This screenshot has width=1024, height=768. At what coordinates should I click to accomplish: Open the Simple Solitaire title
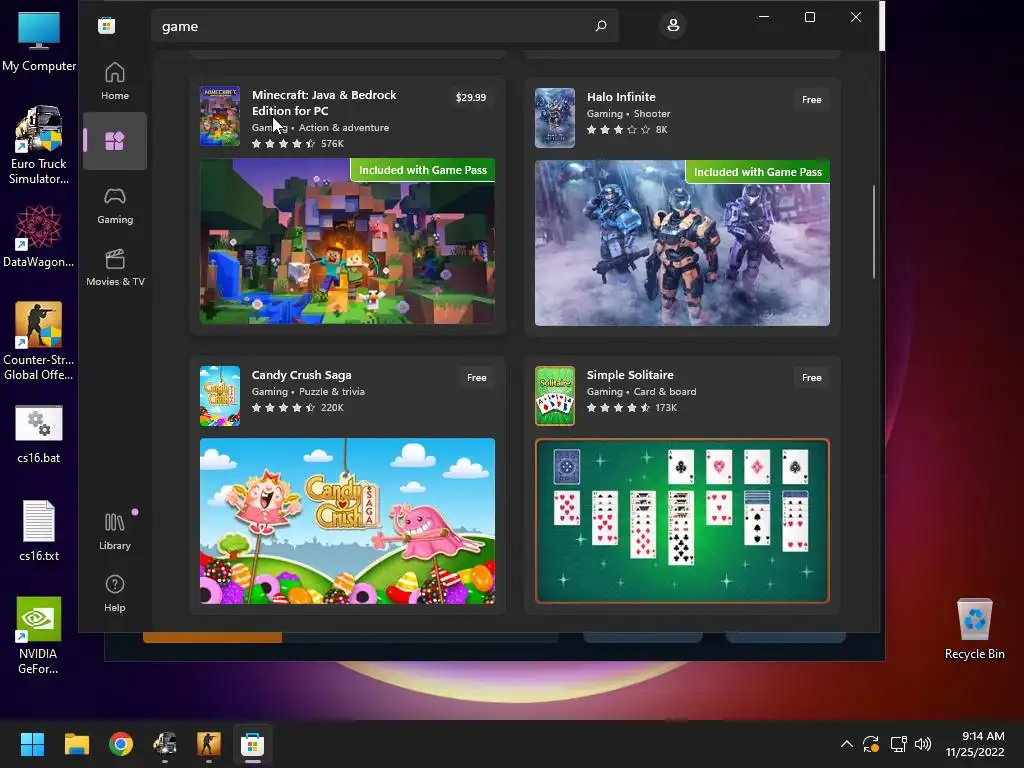pos(630,375)
